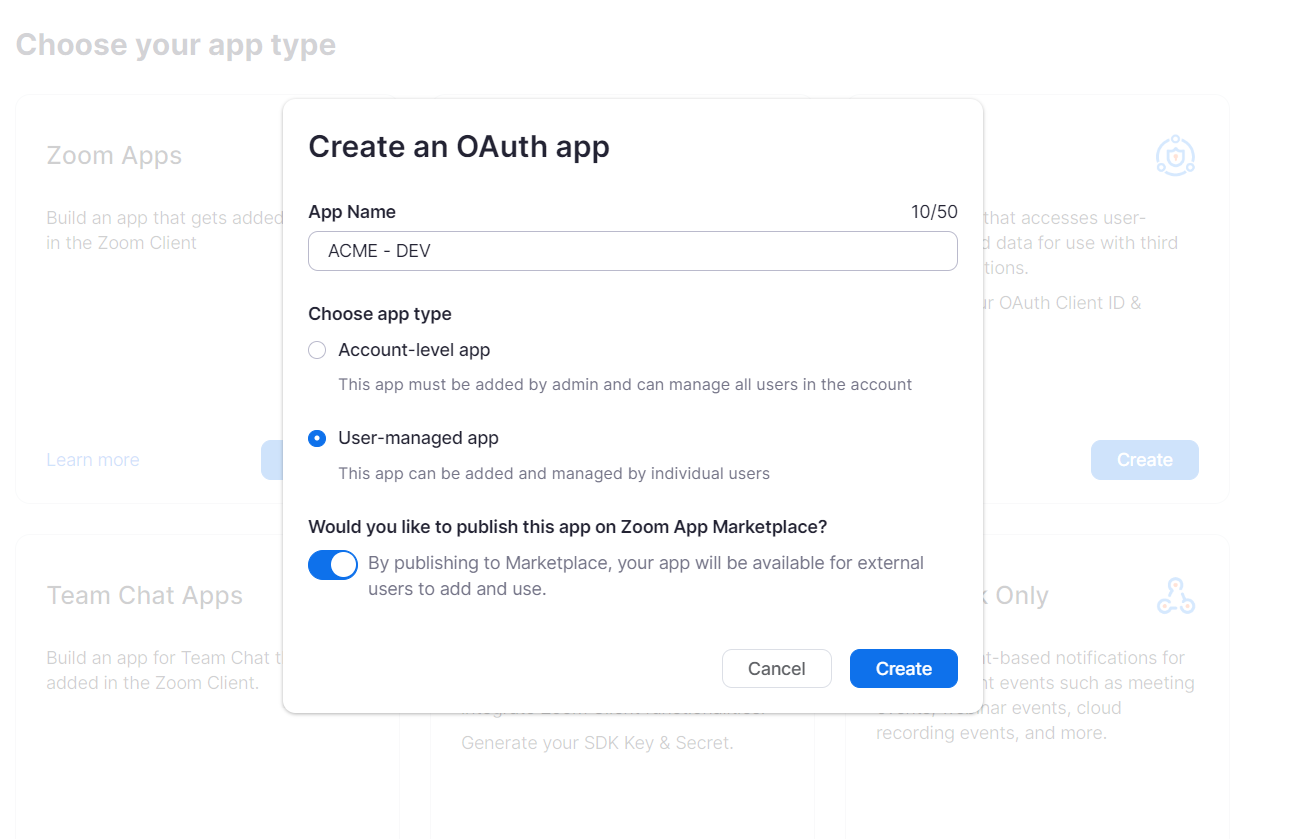Click the Cancel button in dialog

tap(776, 669)
